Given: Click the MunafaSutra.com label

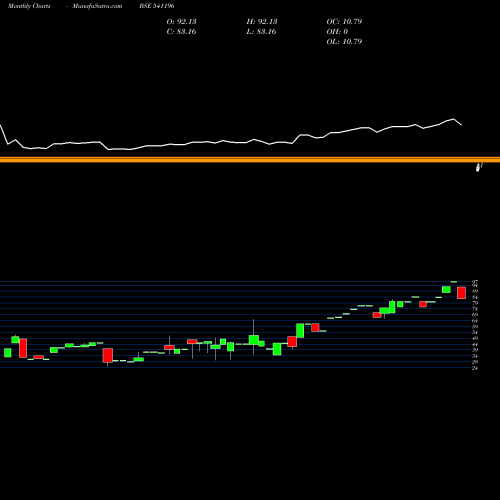Looking at the screenshot, I should [97, 6].
